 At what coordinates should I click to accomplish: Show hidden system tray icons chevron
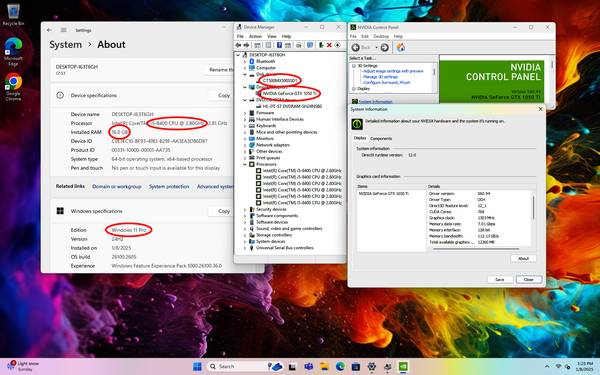tap(547, 367)
